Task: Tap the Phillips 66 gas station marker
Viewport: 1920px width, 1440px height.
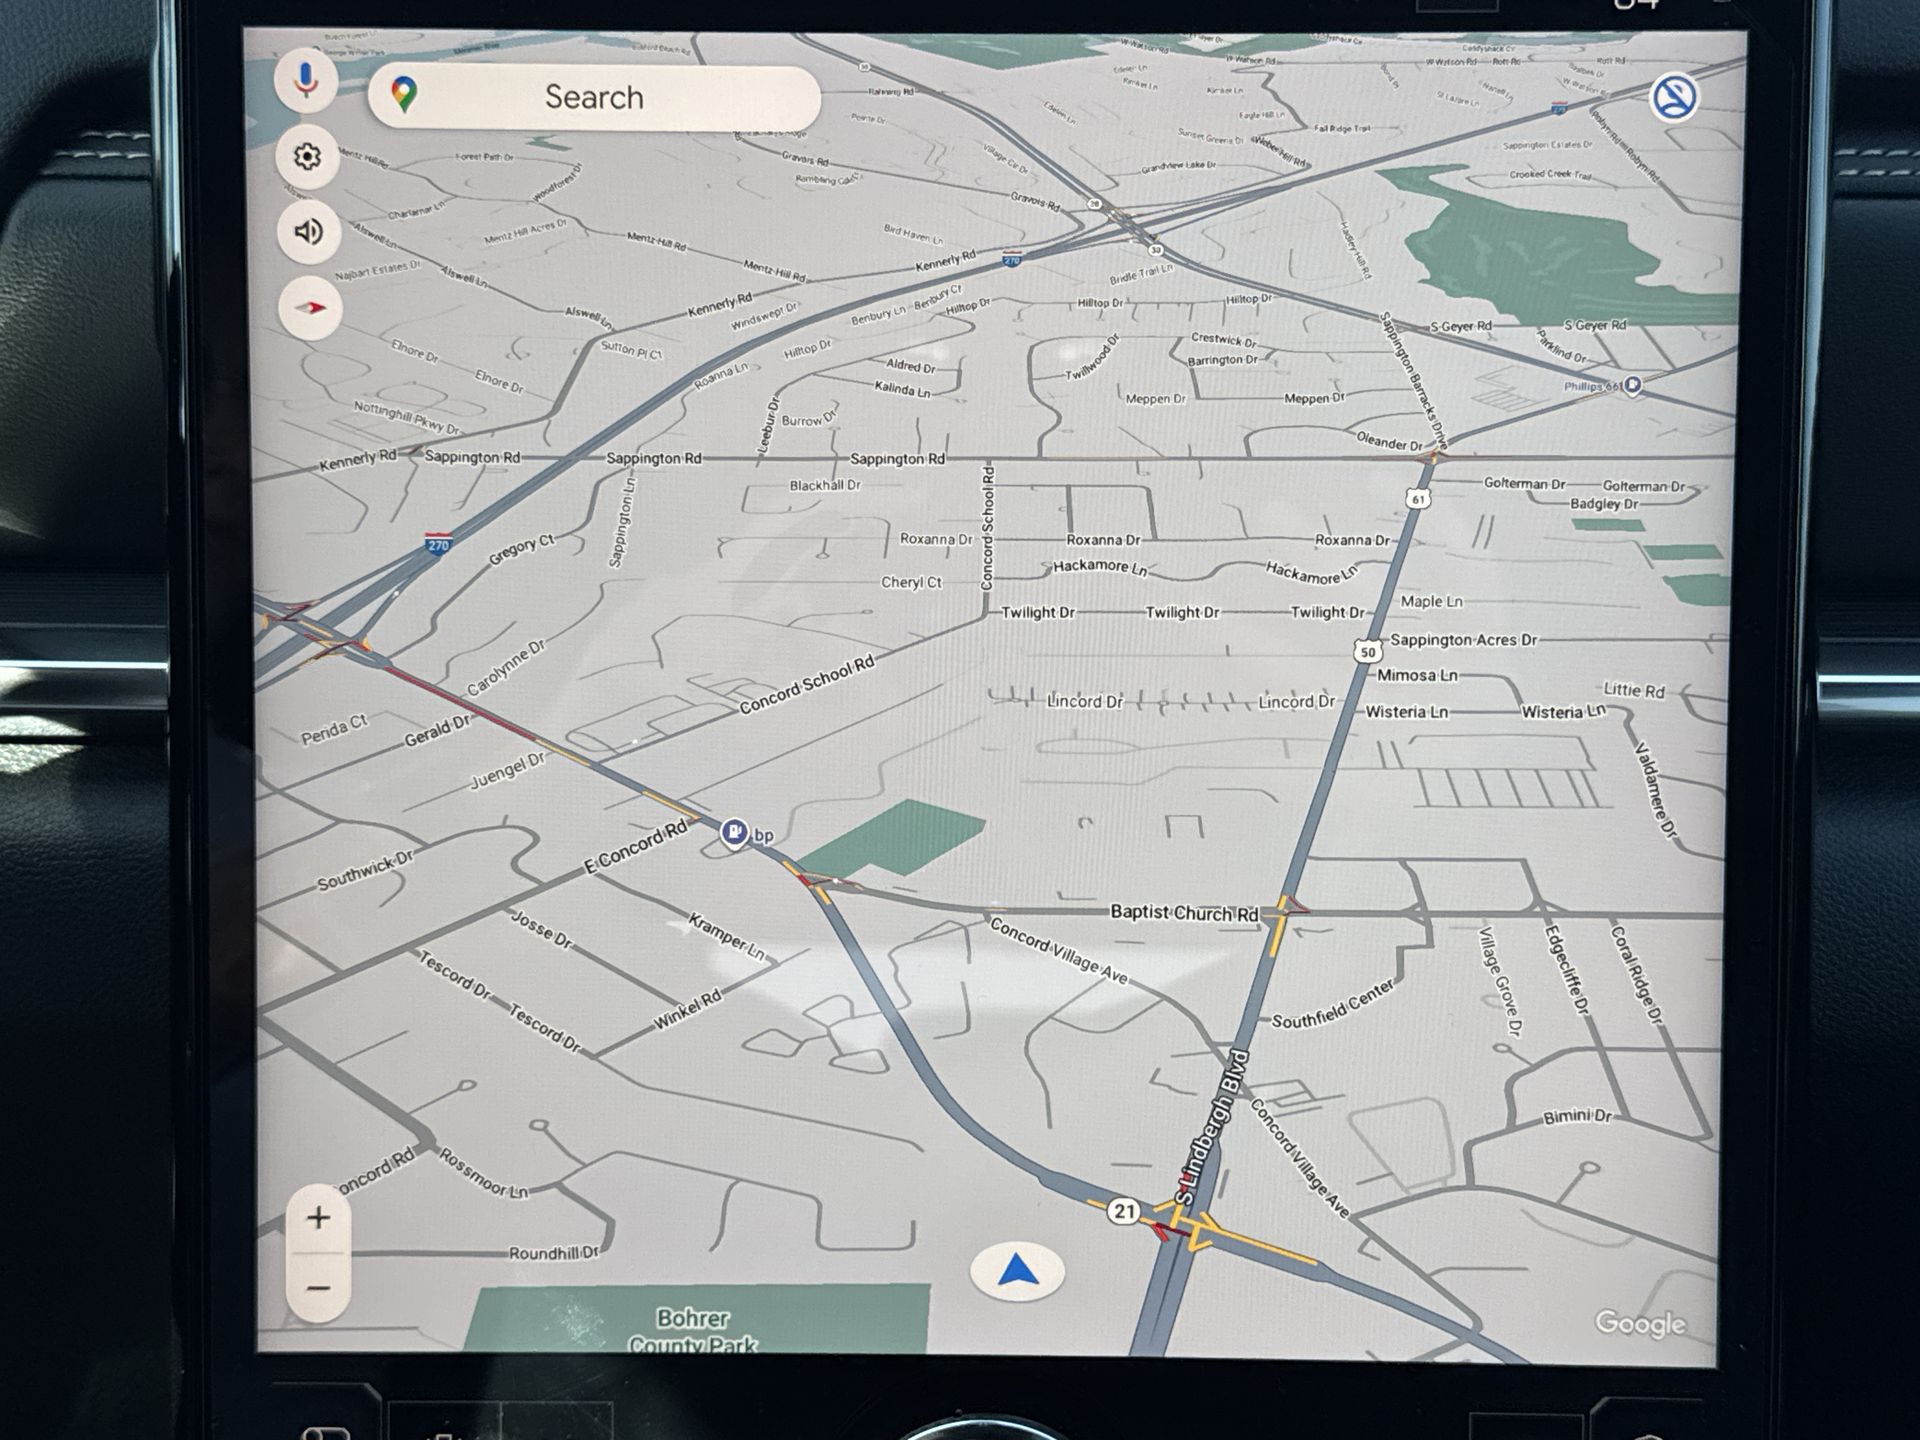Action: coord(1632,385)
